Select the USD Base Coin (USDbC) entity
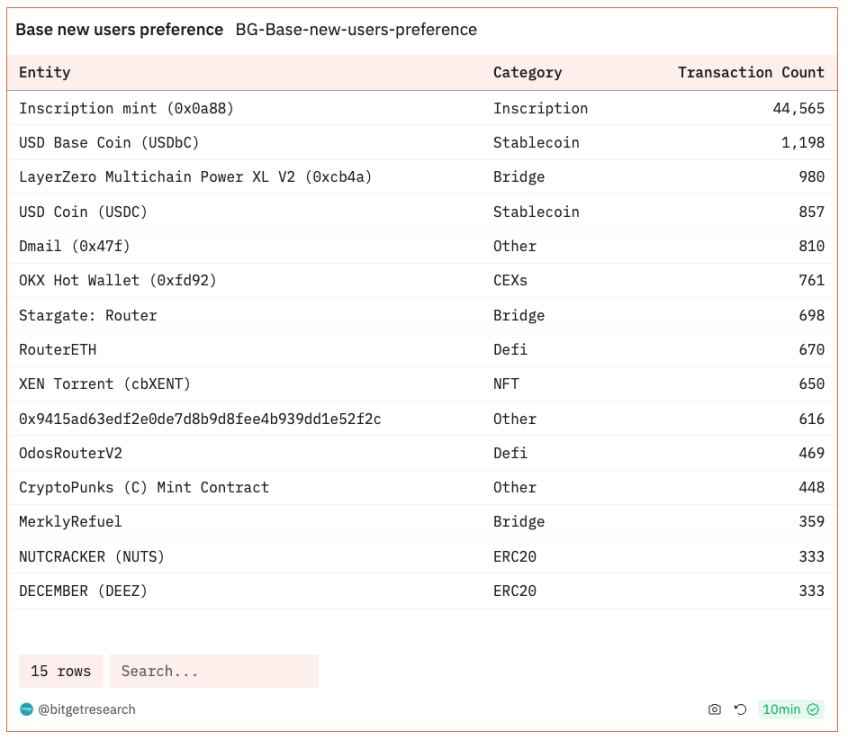The width and height of the screenshot is (848, 740). click(x=109, y=143)
